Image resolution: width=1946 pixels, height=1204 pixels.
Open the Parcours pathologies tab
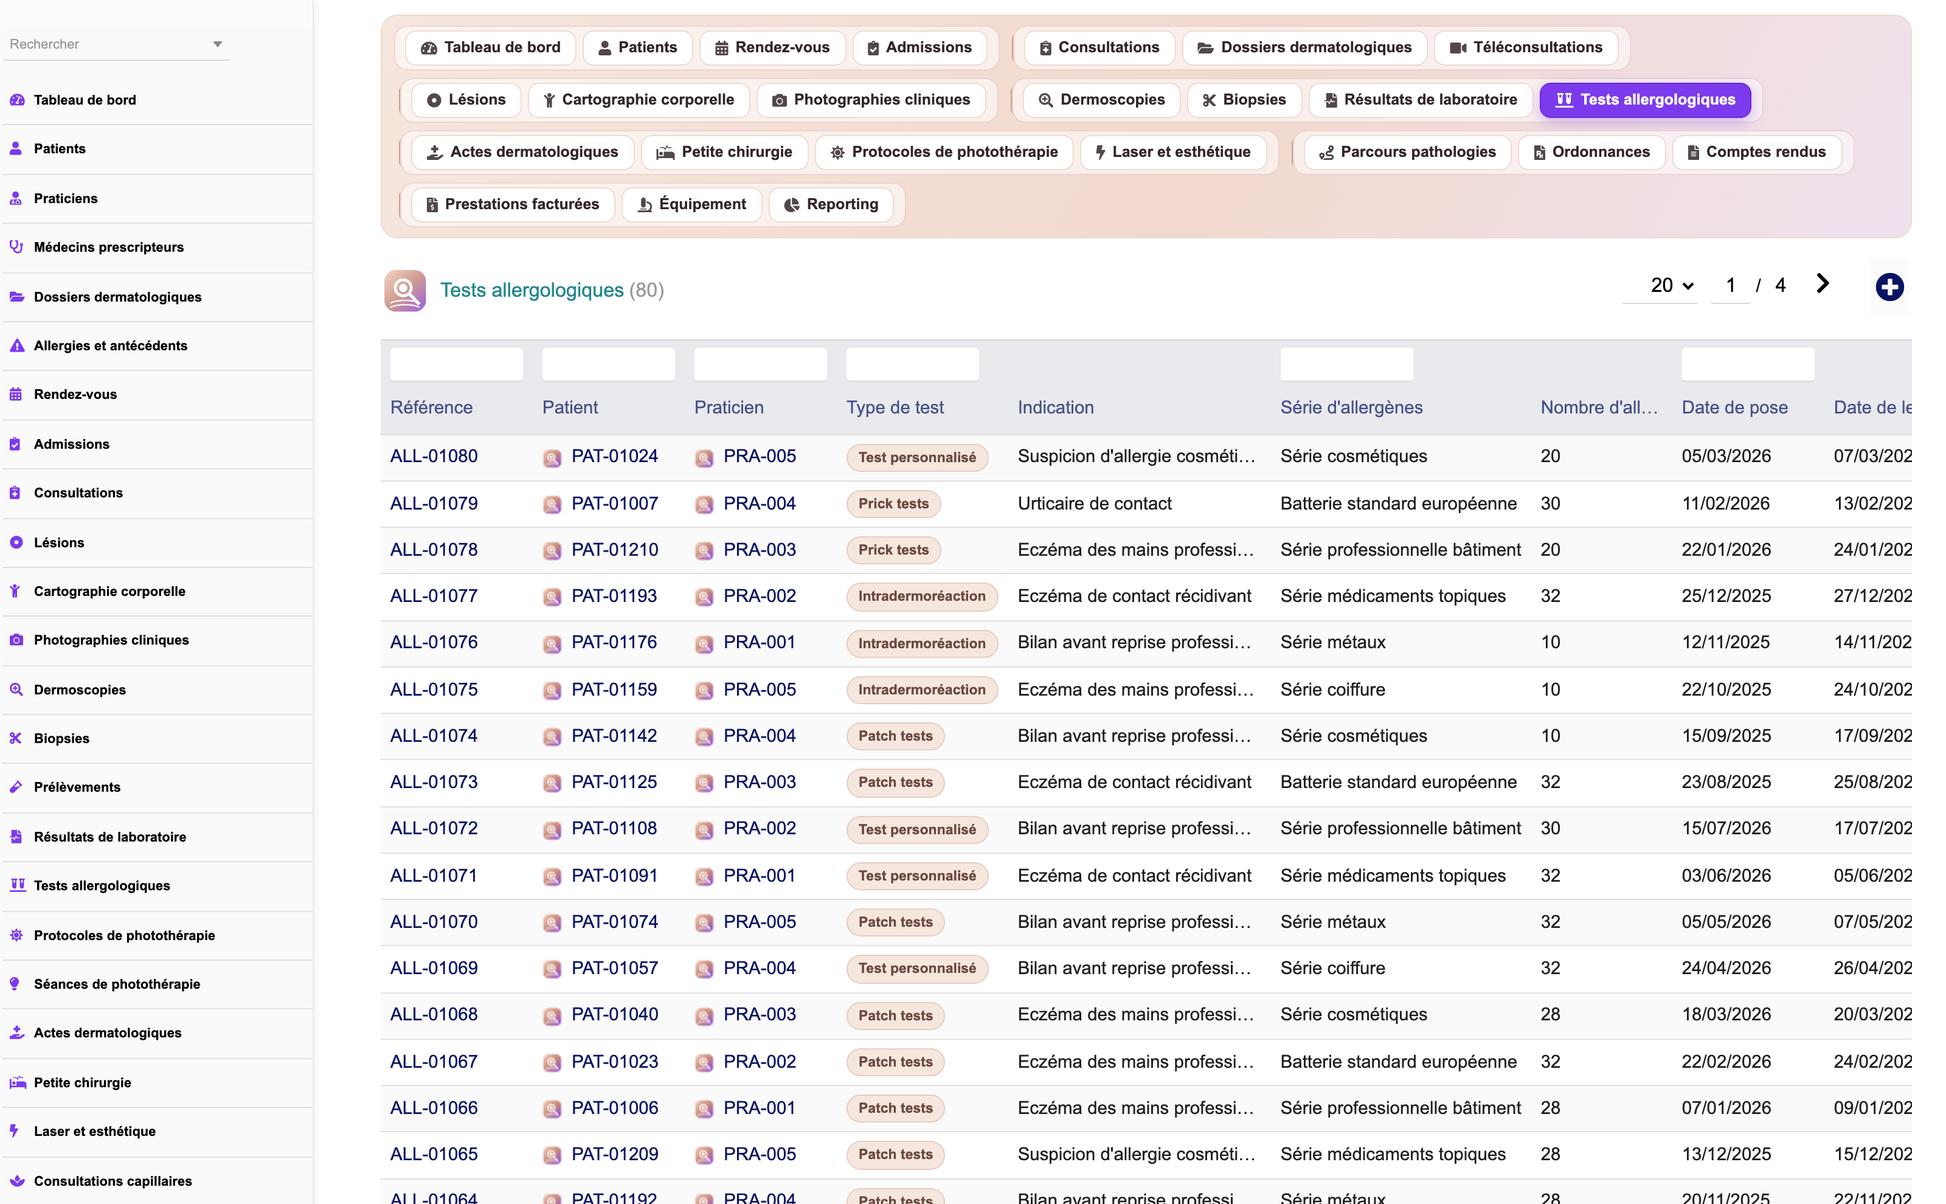tap(1406, 152)
